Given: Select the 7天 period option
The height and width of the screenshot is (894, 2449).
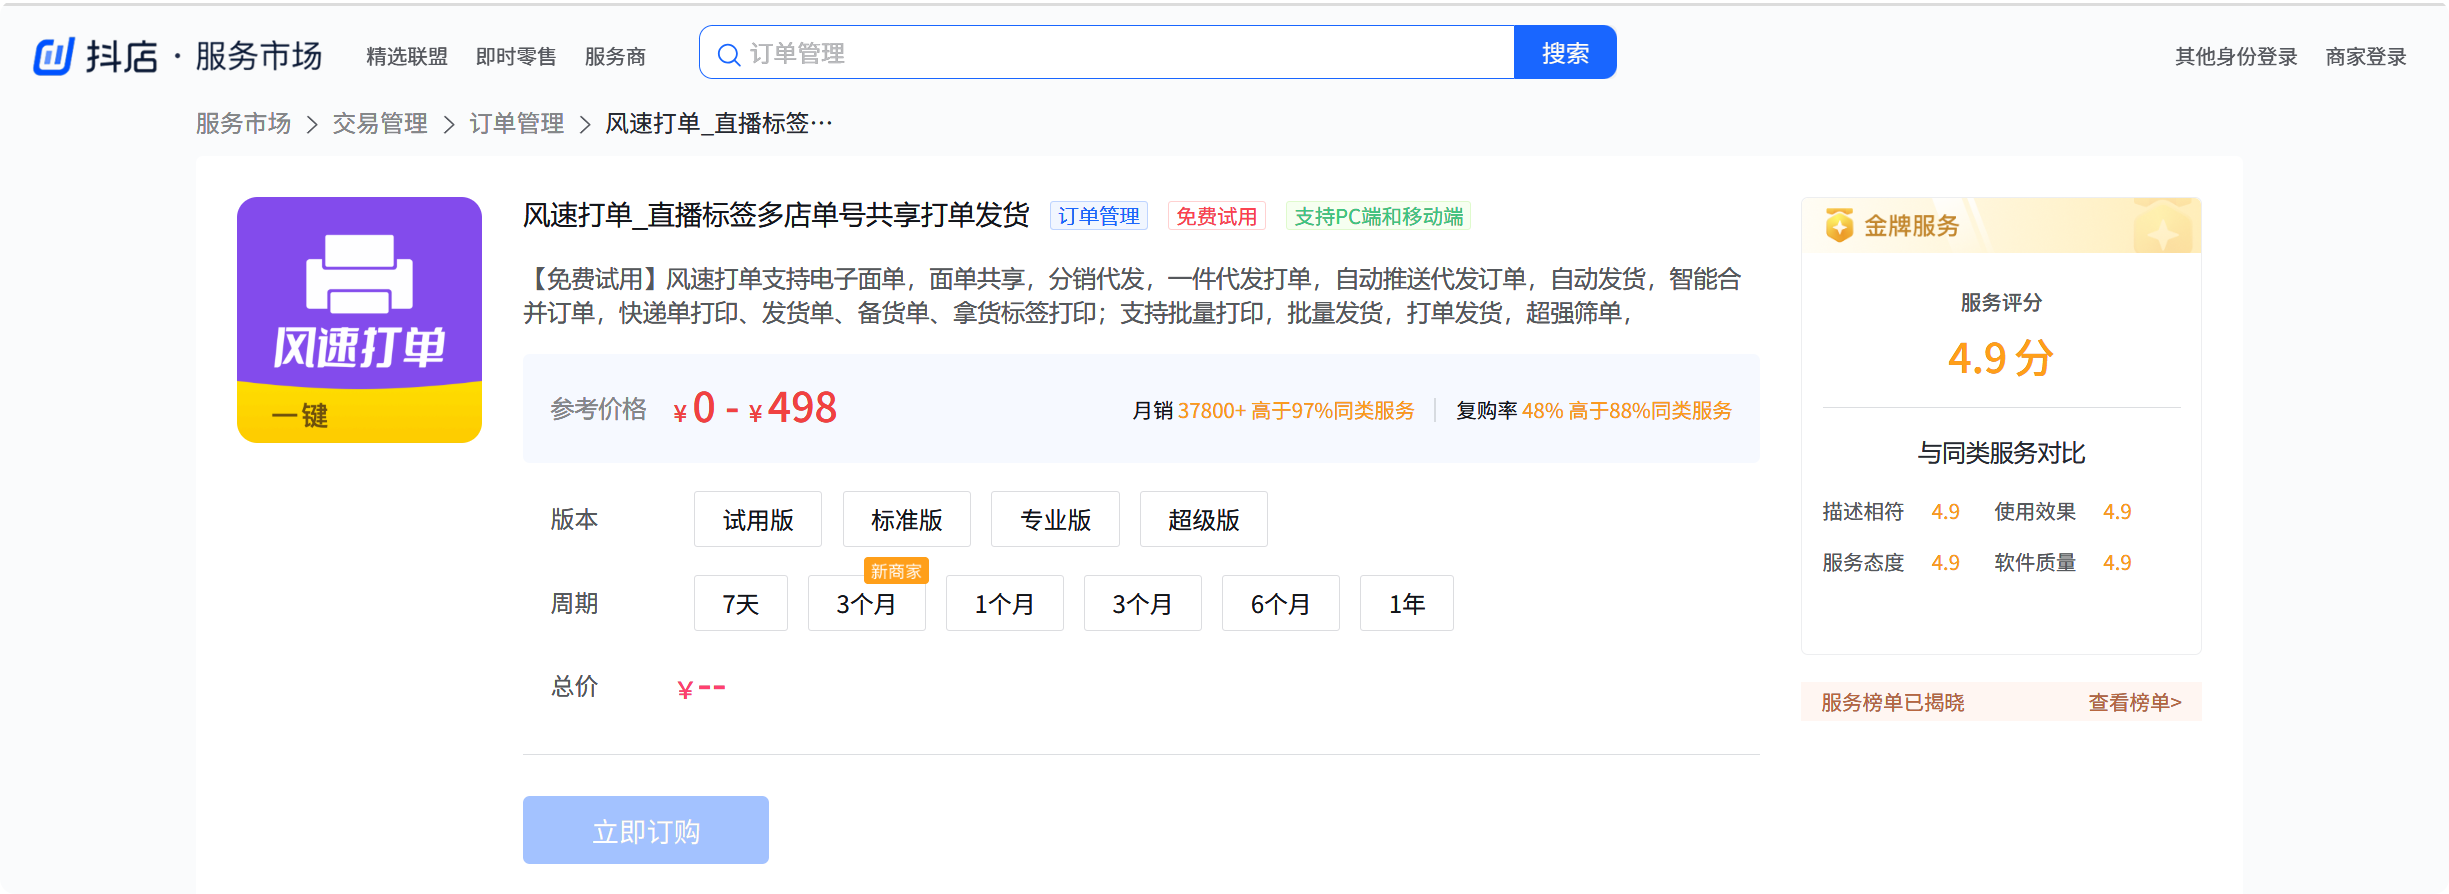Looking at the screenshot, I should [740, 604].
